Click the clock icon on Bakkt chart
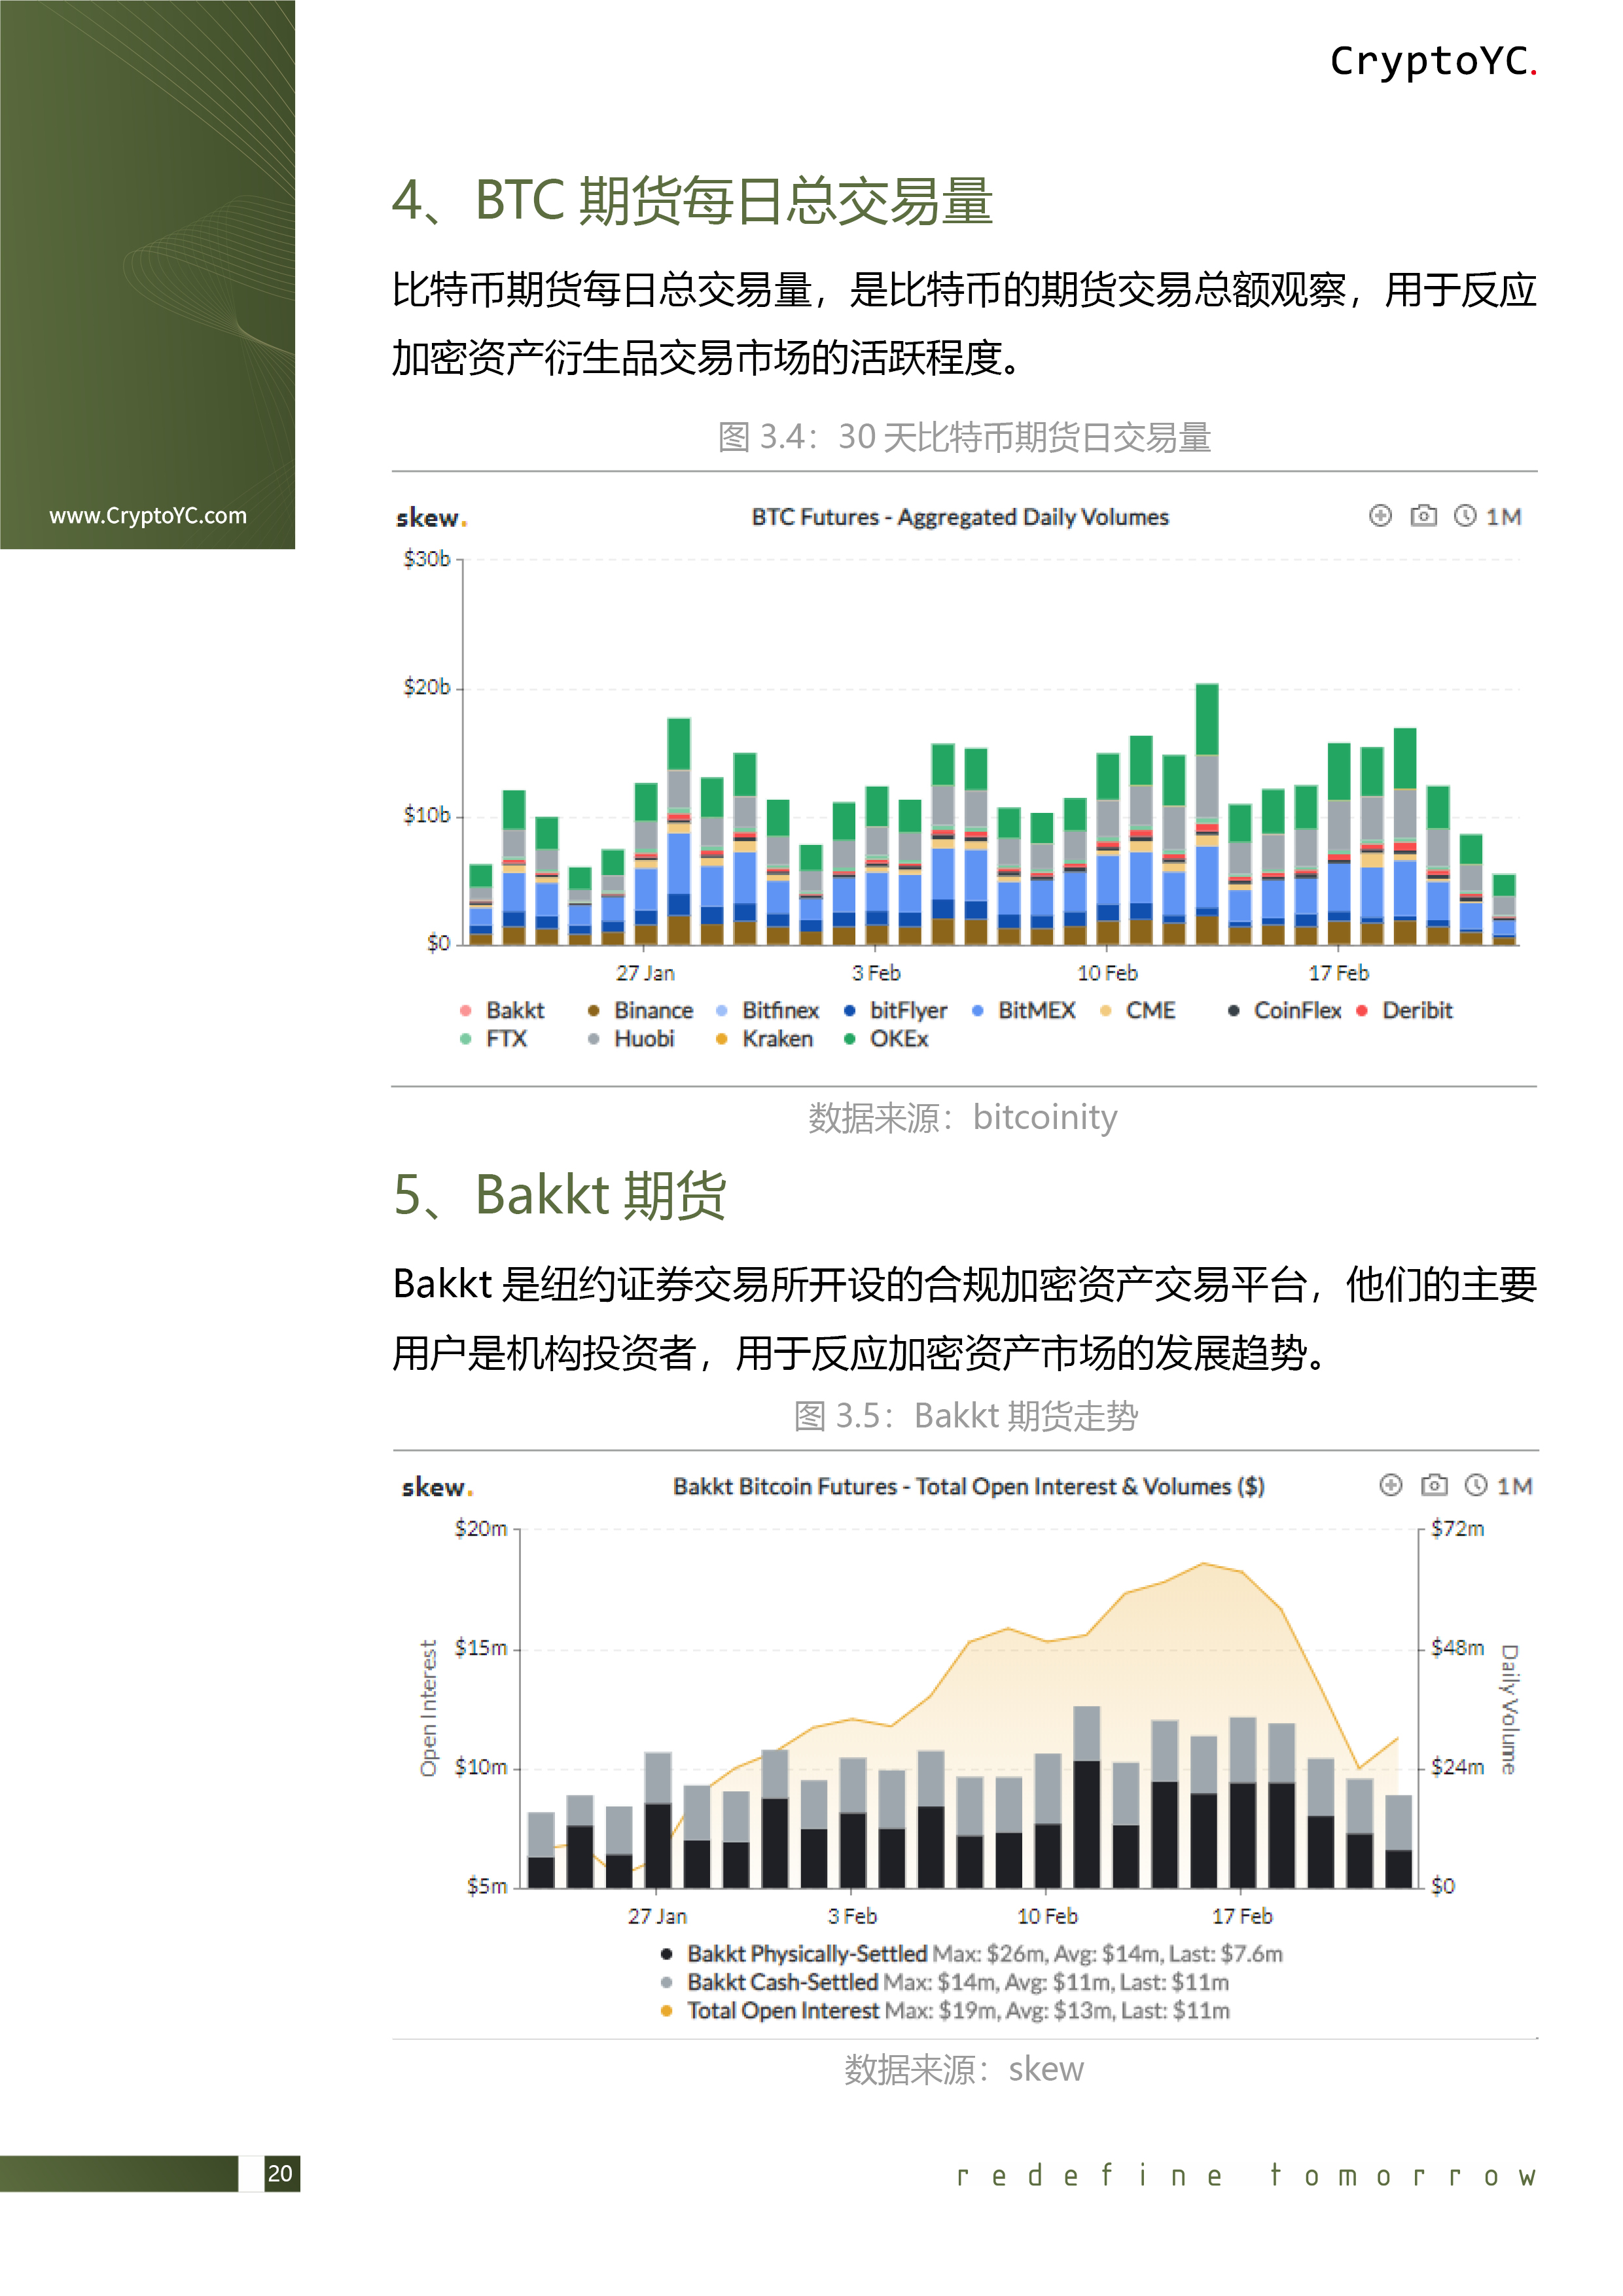This screenshot has width=1623, height=2296. tap(1476, 1485)
